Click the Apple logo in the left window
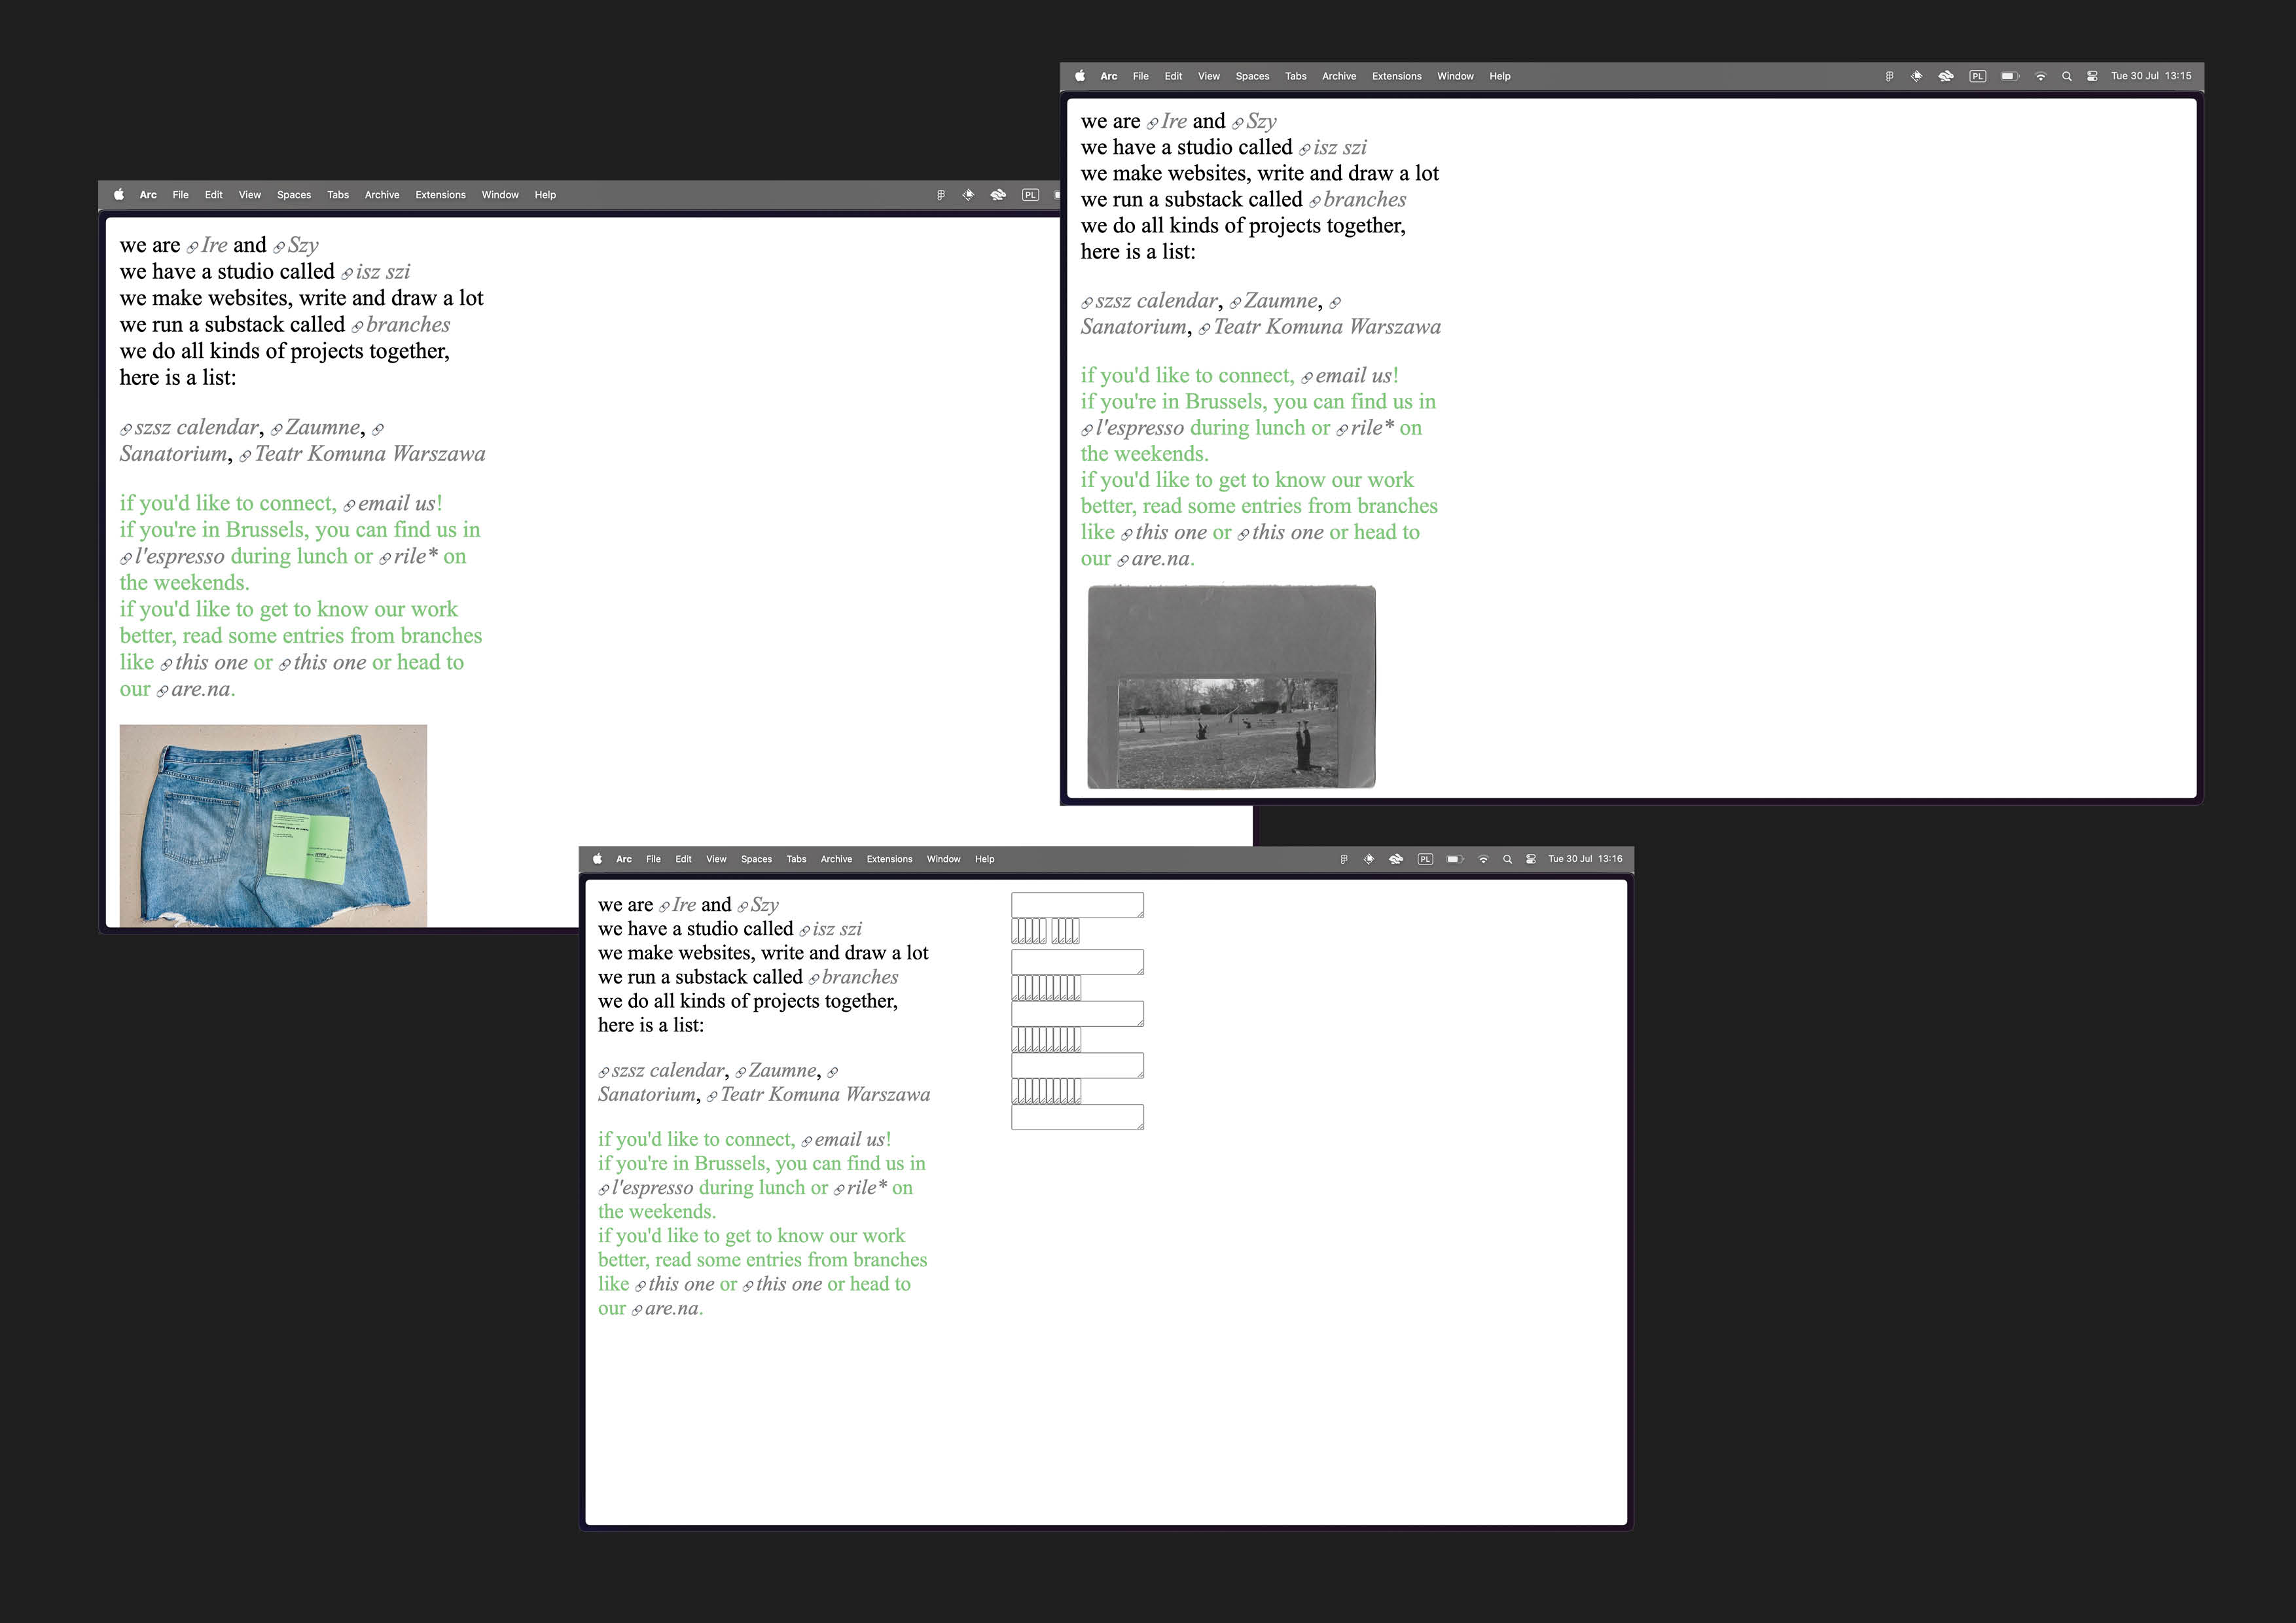The width and height of the screenshot is (2296, 1623). (x=119, y=195)
